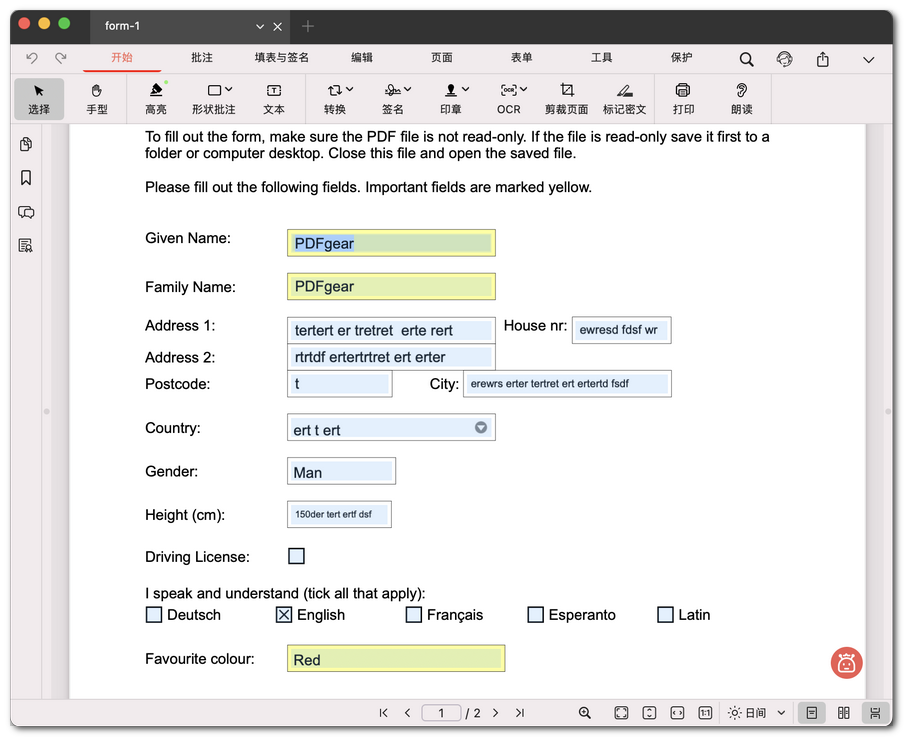Open the Fill & Sign (填表与签名) tab
This screenshot has height=737, width=904.
point(282,58)
